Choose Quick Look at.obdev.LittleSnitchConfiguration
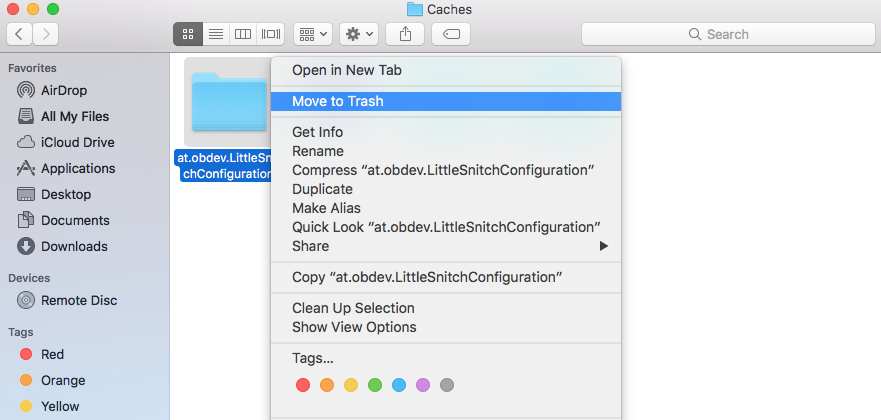881x420 pixels. (x=446, y=227)
